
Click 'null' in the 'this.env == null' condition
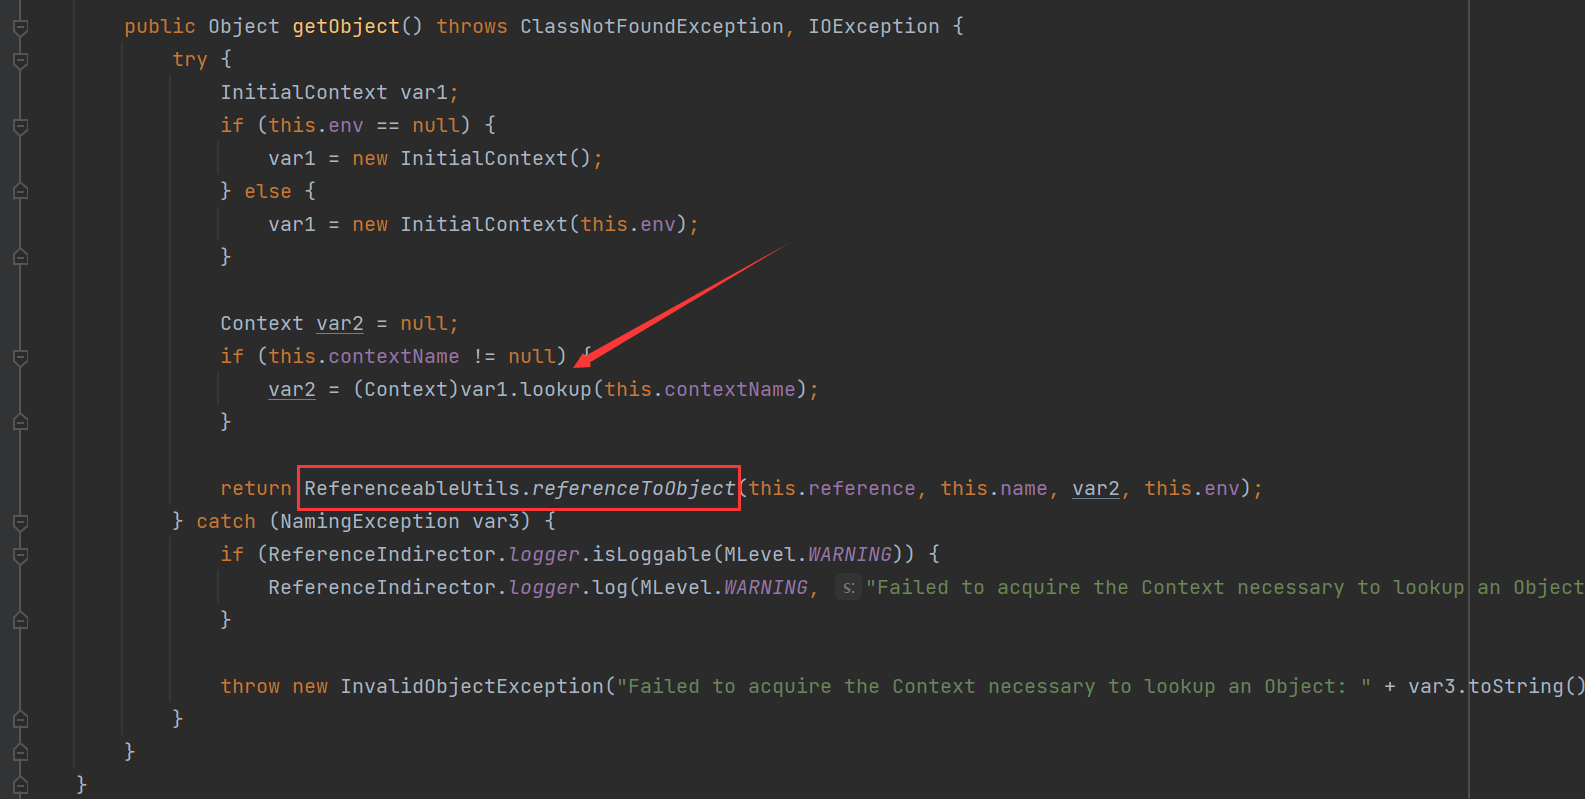(436, 126)
